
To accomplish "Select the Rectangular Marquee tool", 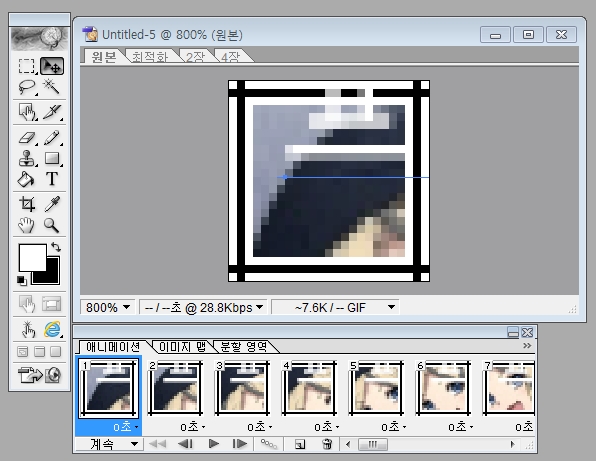I will [x=27, y=66].
